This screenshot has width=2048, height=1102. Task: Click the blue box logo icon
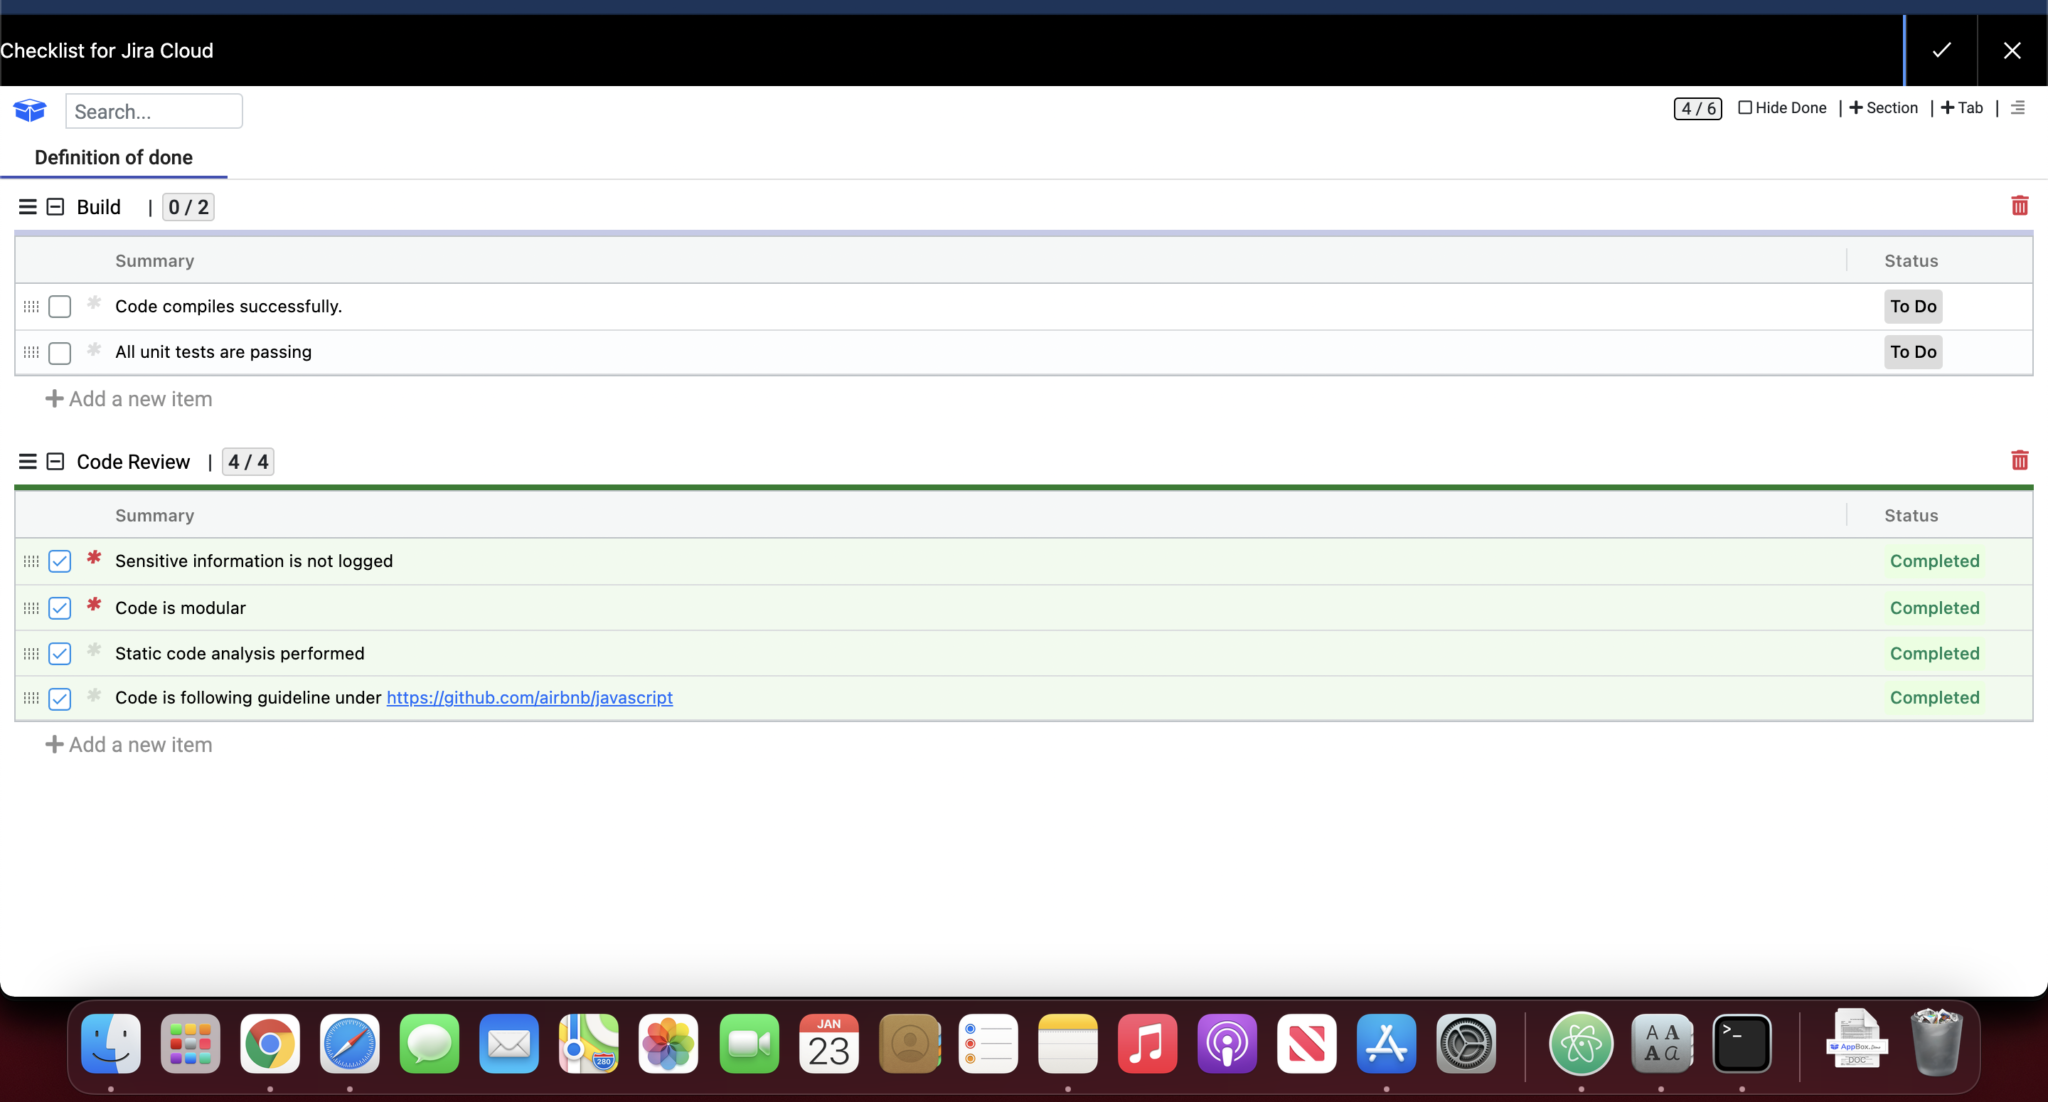(30, 110)
